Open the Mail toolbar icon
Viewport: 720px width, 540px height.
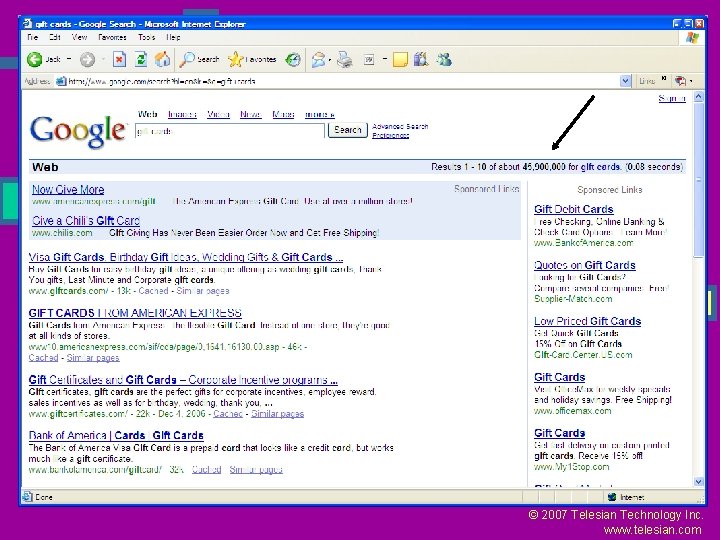click(318, 59)
